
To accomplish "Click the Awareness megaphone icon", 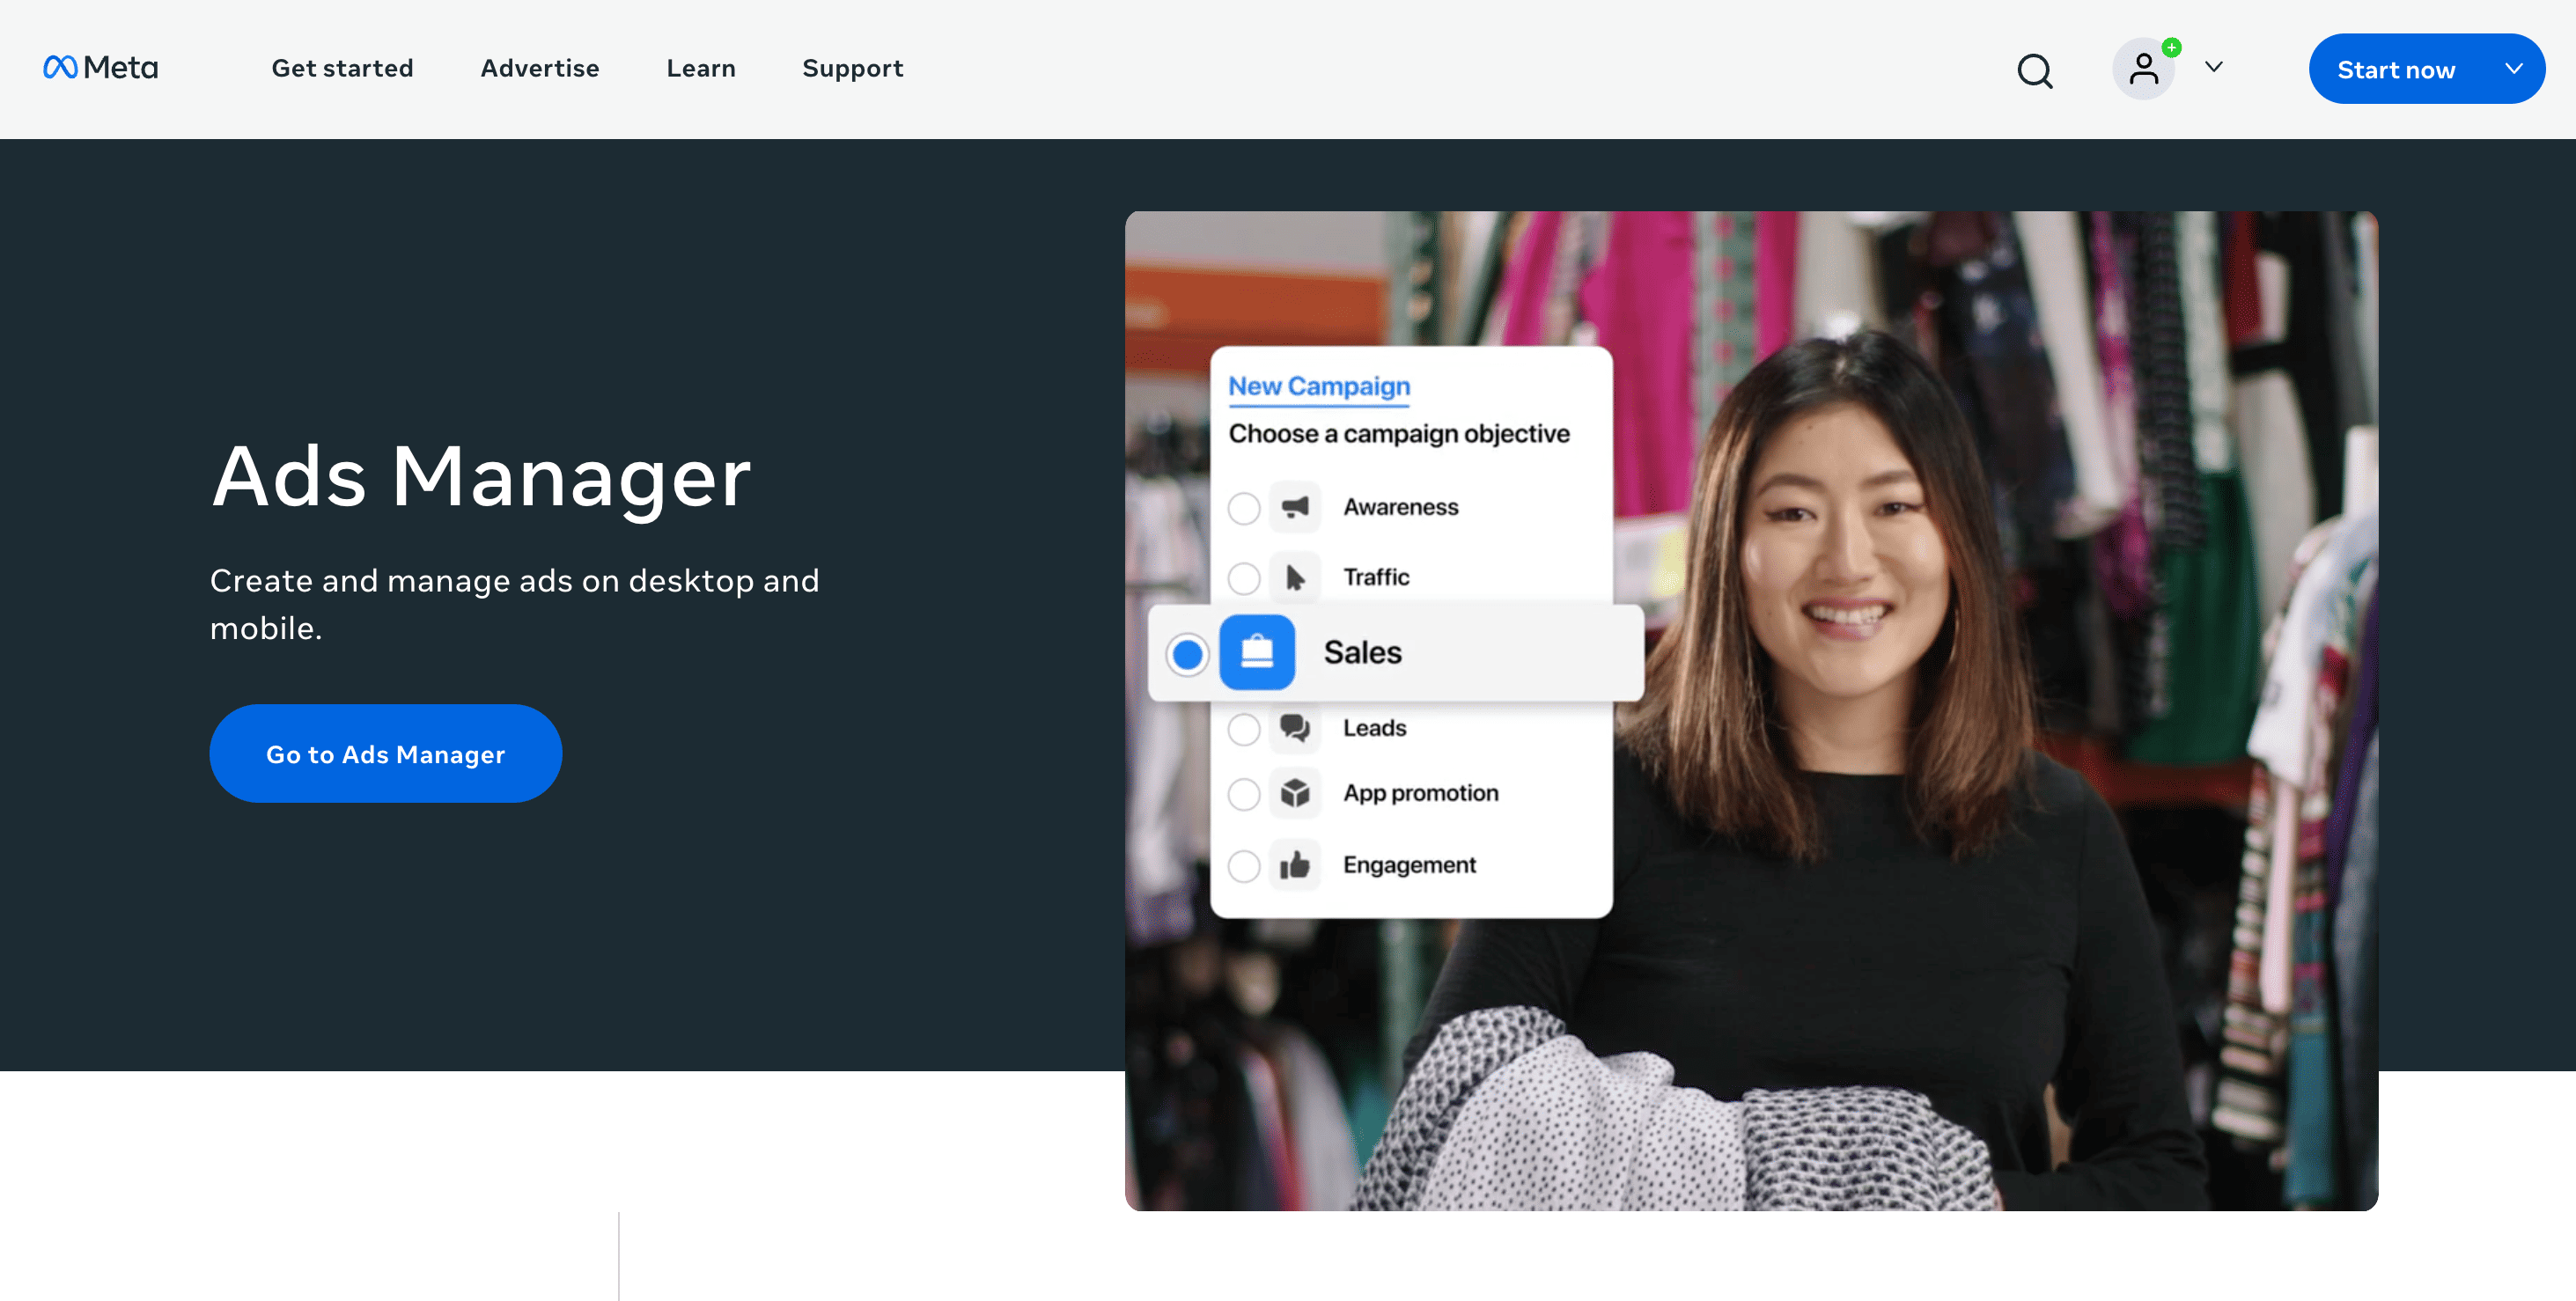I will 1295,507.
